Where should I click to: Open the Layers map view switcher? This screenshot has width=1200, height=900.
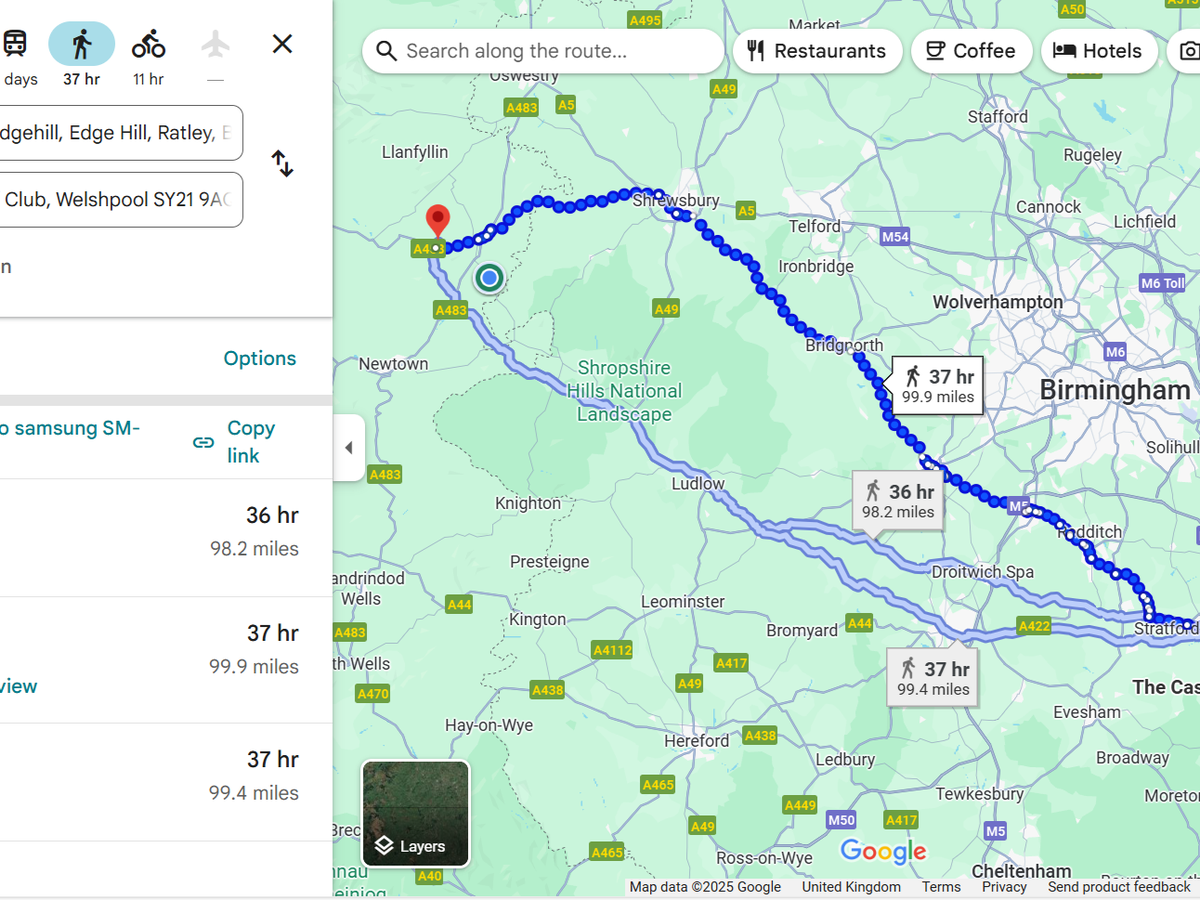(x=415, y=814)
